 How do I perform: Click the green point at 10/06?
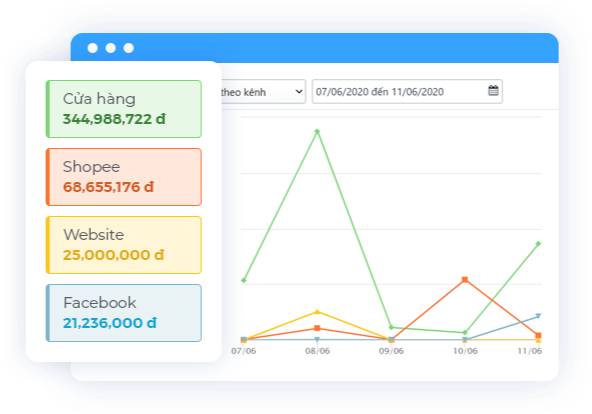(465, 333)
